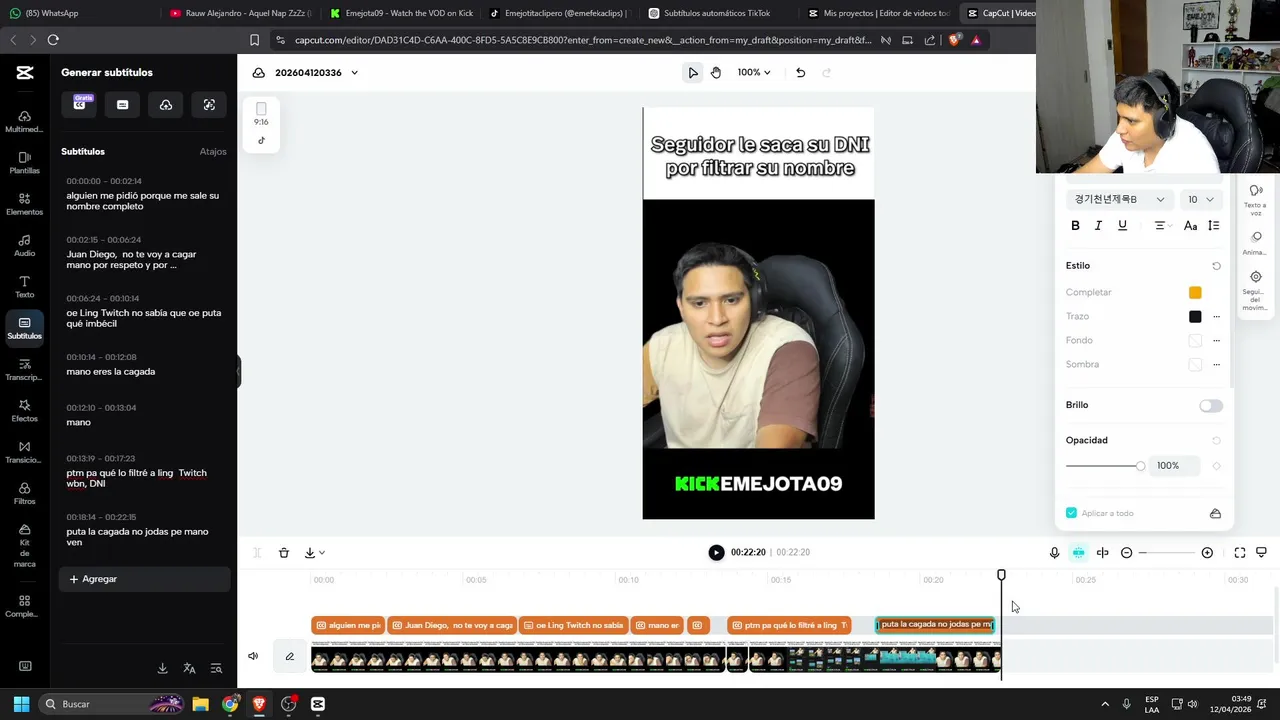Play the video preview
This screenshot has height=720, width=1280.
tap(716, 552)
